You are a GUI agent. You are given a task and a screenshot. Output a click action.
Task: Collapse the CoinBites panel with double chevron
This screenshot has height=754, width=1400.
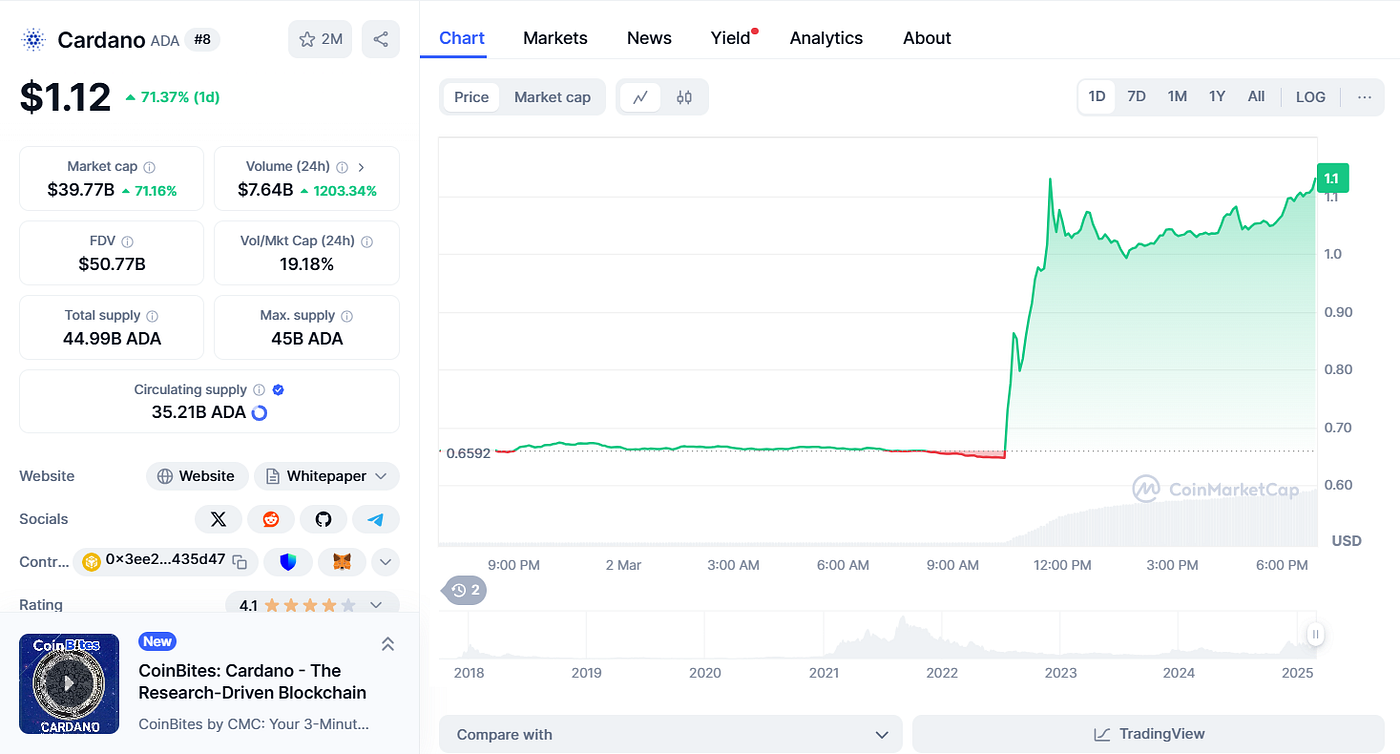[x=388, y=645]
